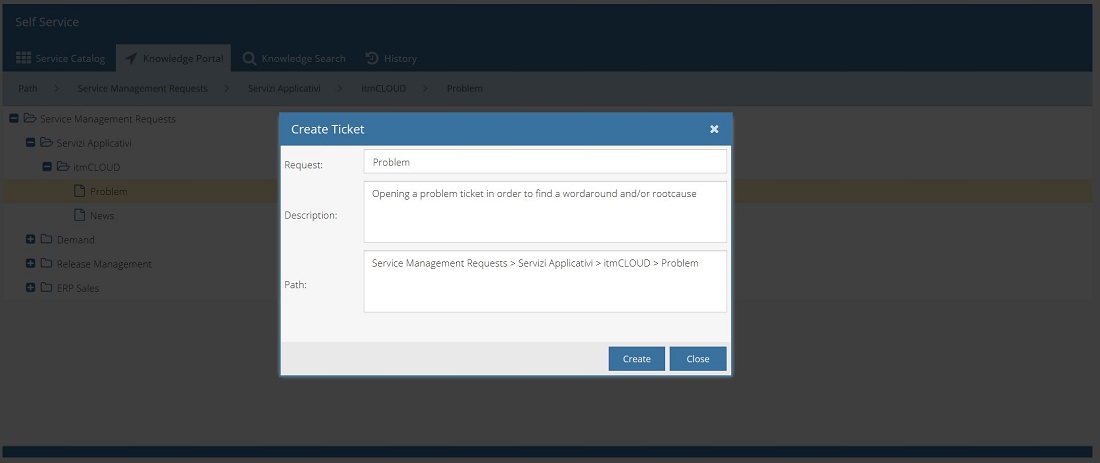Collapse the itmCLOUD tree node
1100x463 pixels.
(47, 167)
